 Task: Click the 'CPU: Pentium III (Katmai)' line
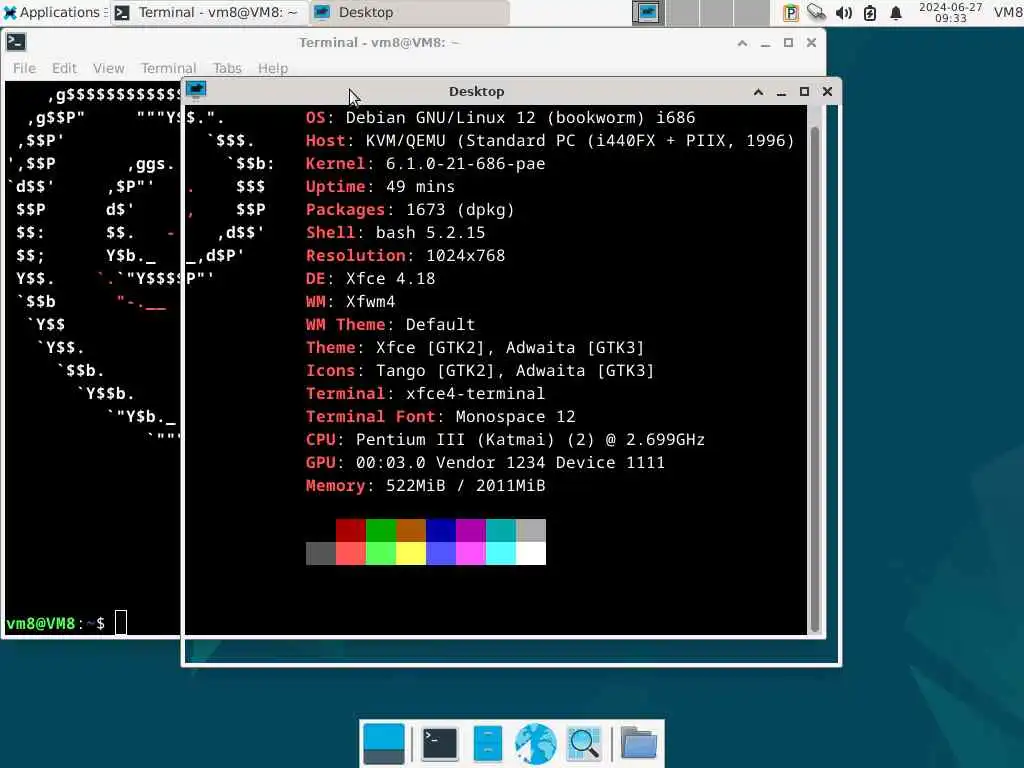505,440
